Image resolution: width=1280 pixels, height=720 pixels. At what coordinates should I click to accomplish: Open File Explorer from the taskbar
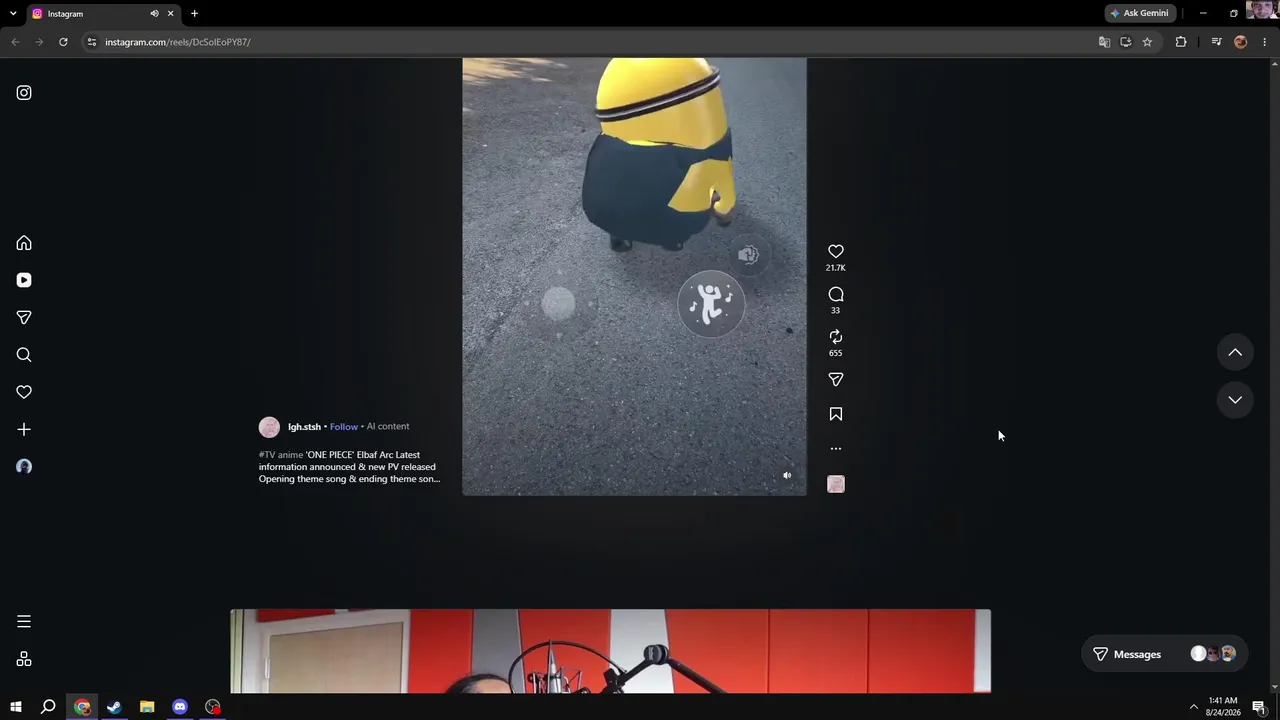point(147,707)
